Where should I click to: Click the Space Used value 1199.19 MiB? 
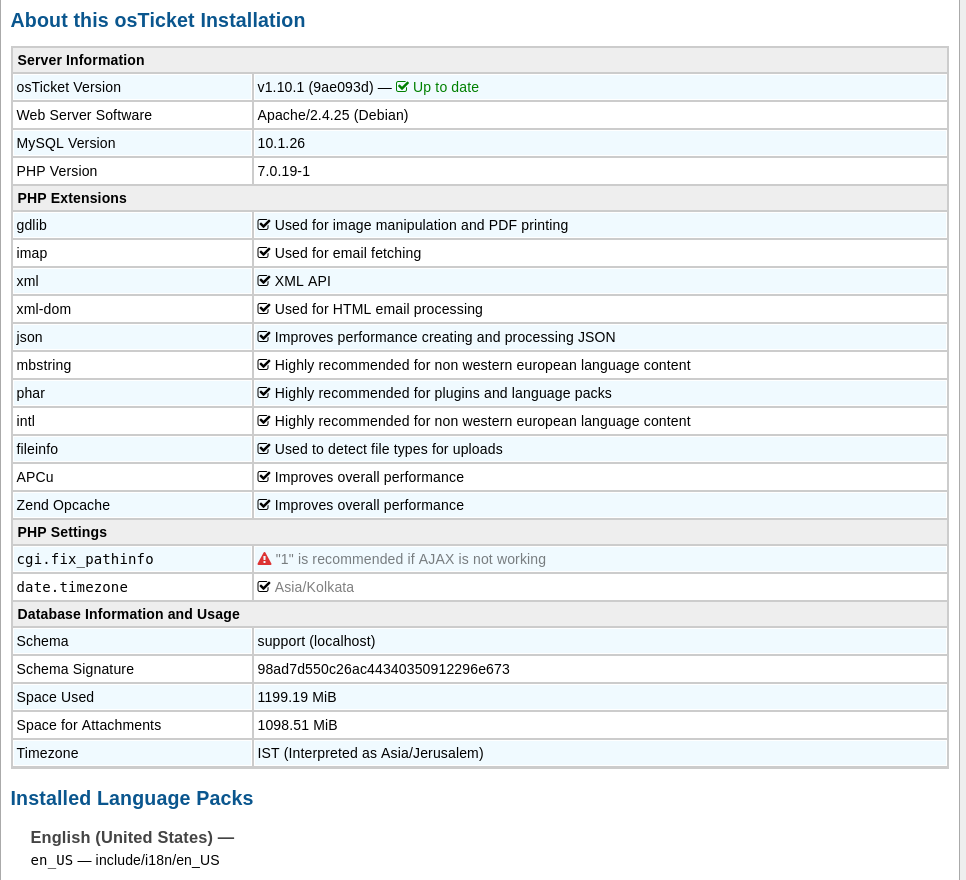pyautogui.click(x=296, y=696)
